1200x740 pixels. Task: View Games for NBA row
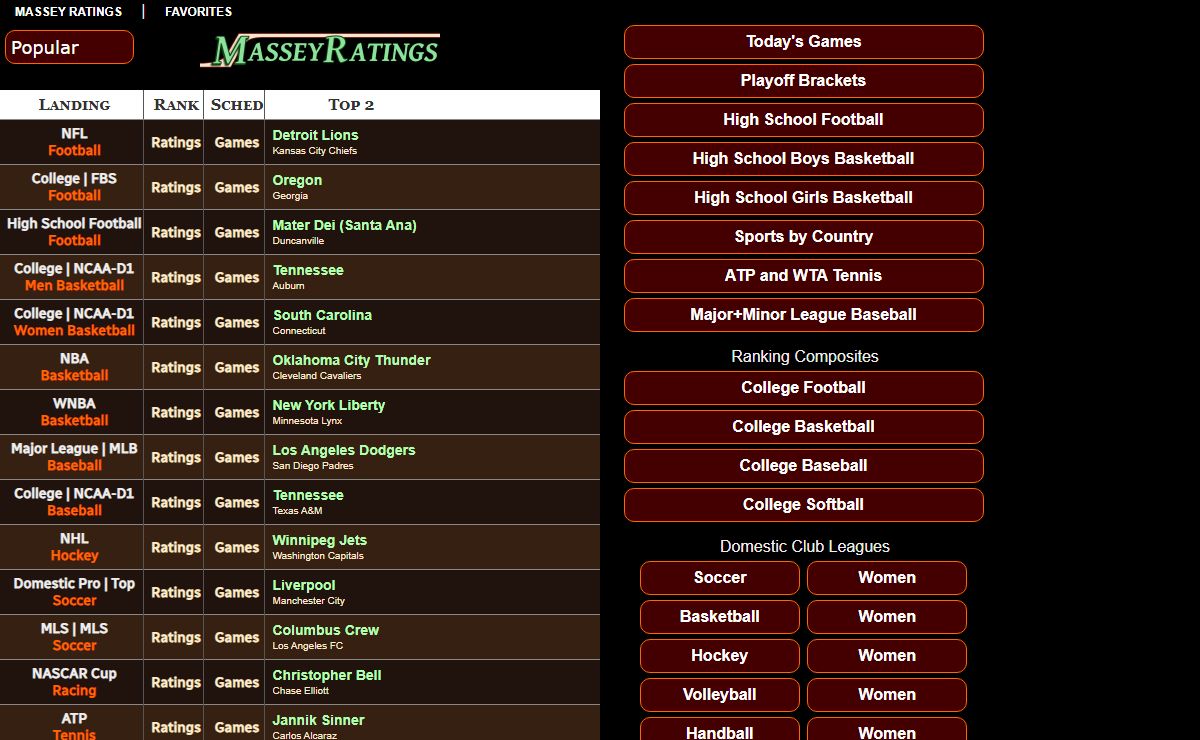point(237,367)
